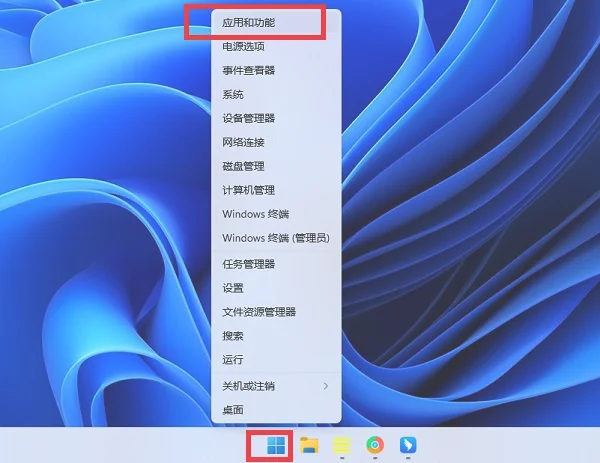The image size is (600, 463).
Task: Launch Windows 终端 from the menu
Action: pos(276,214)
